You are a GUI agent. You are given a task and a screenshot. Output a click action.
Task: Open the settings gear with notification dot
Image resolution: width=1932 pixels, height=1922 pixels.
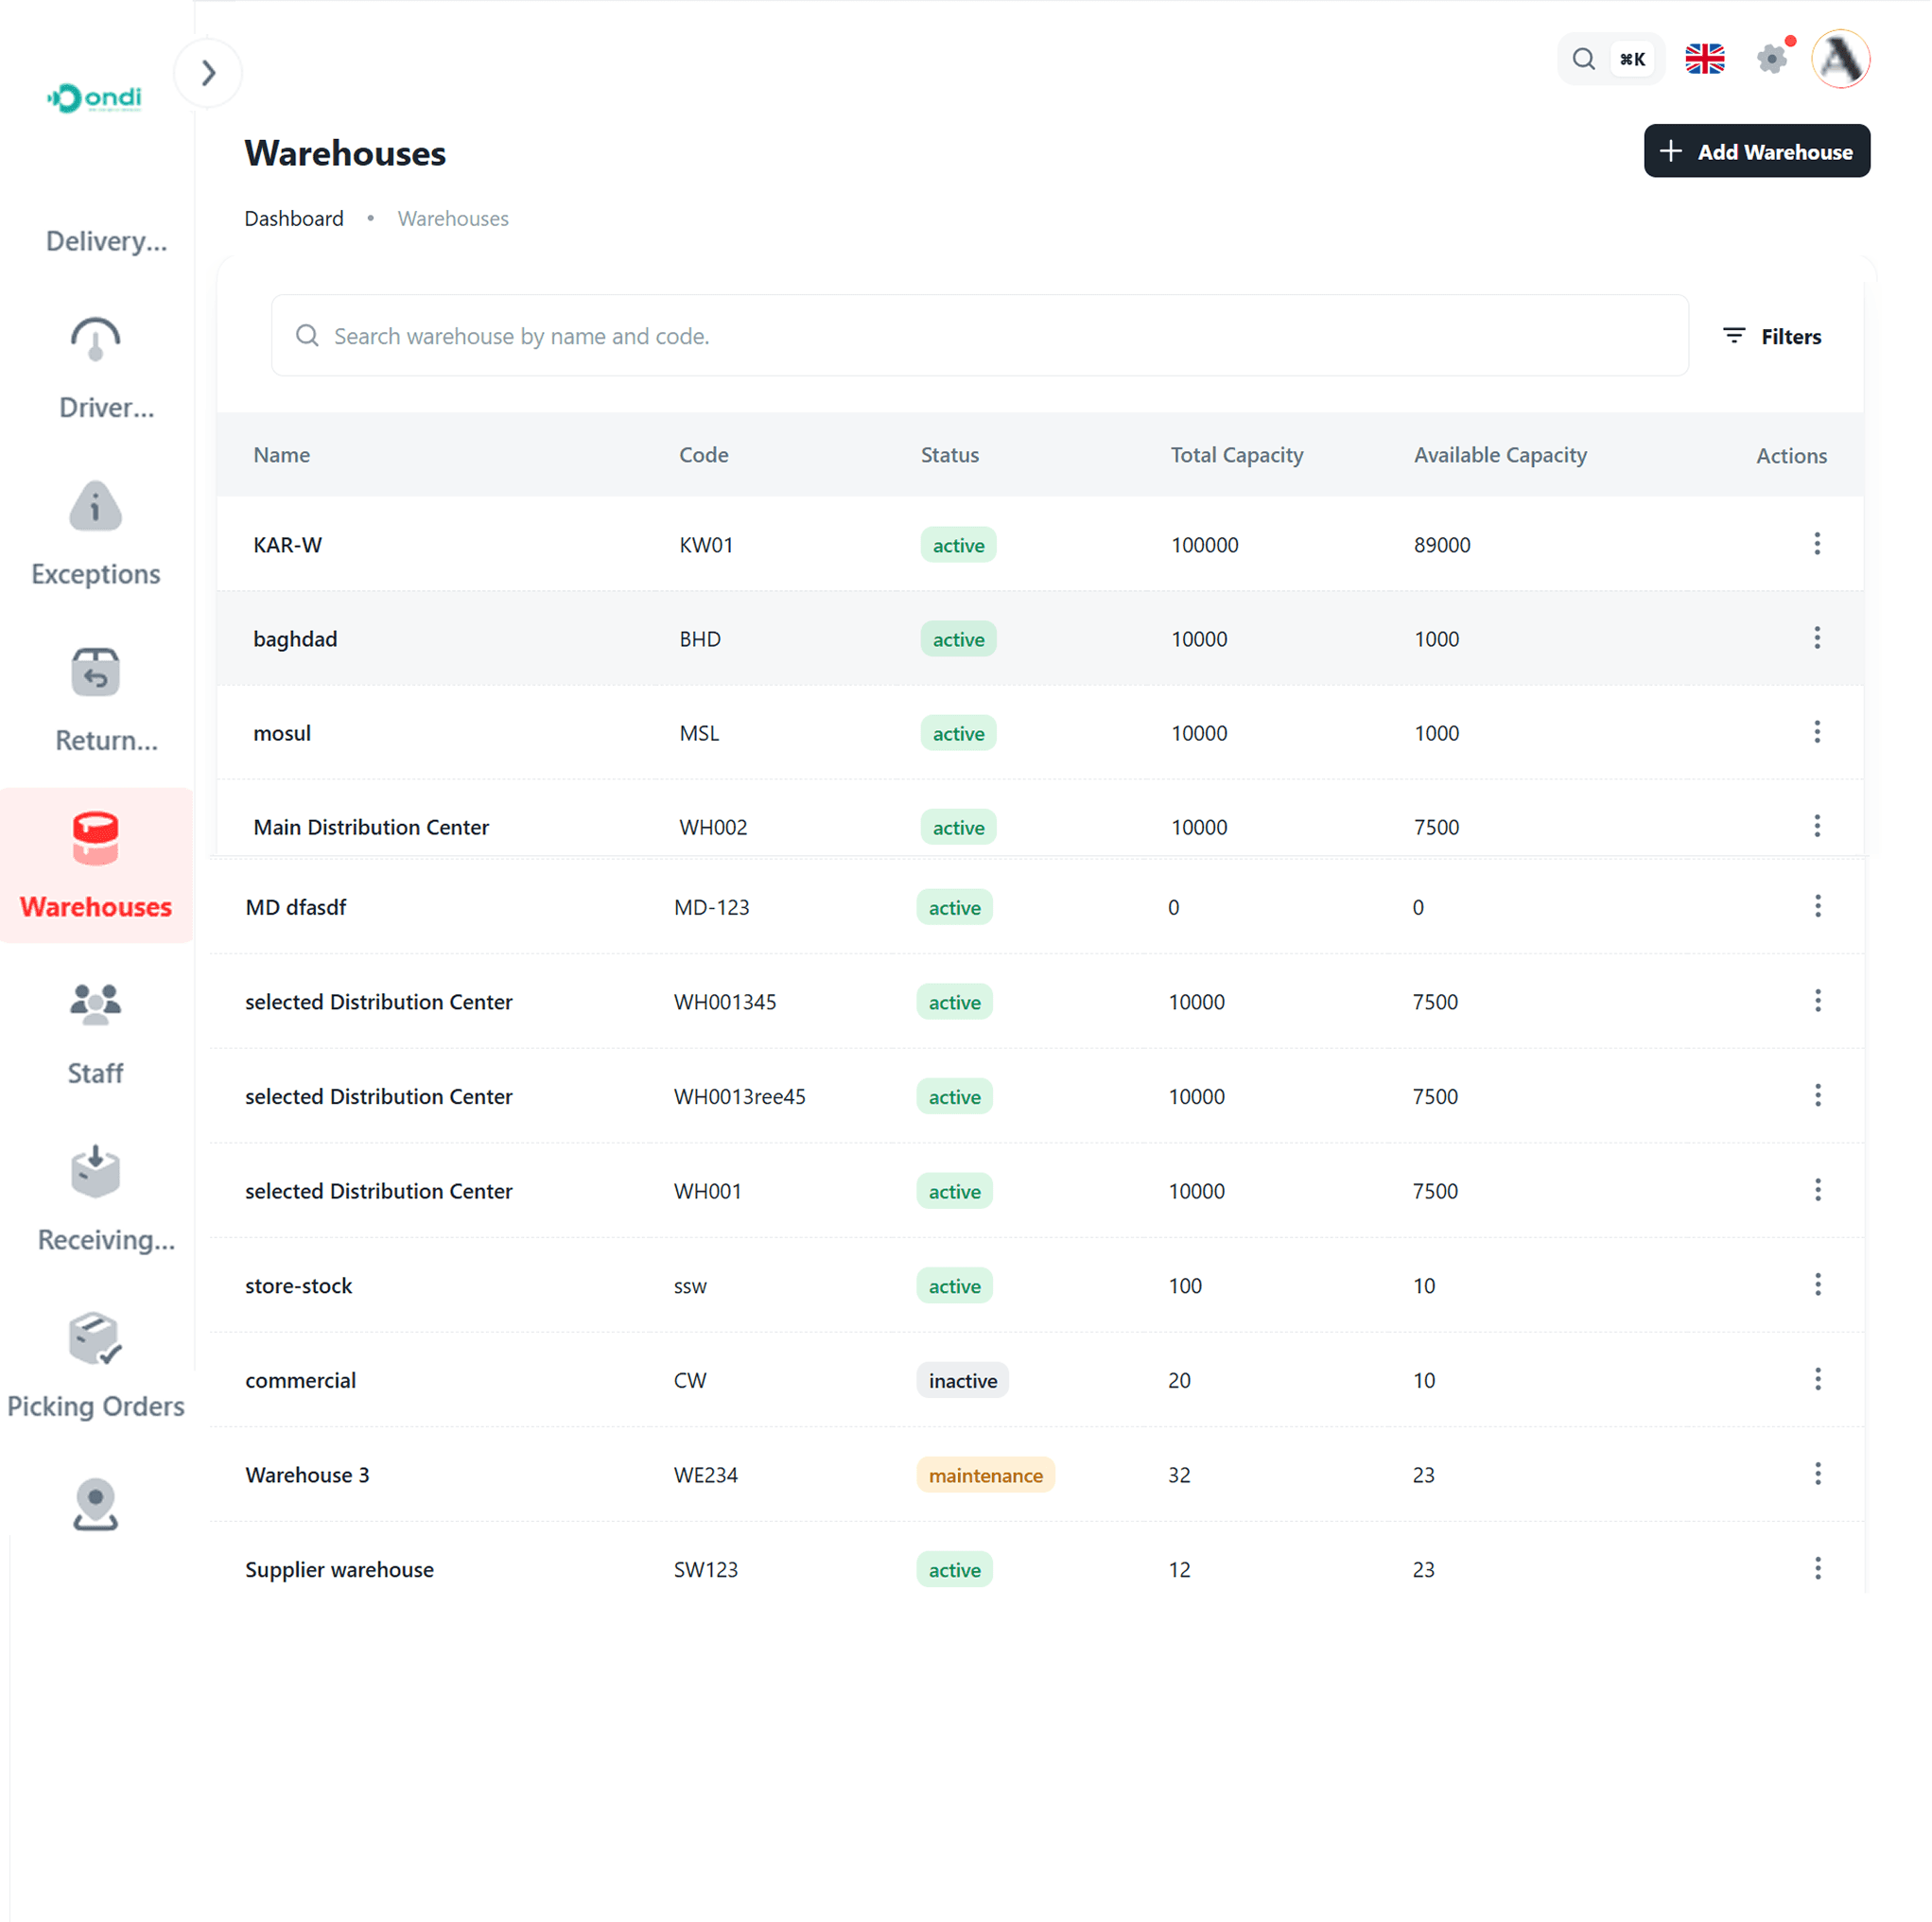click(1773, 59)
